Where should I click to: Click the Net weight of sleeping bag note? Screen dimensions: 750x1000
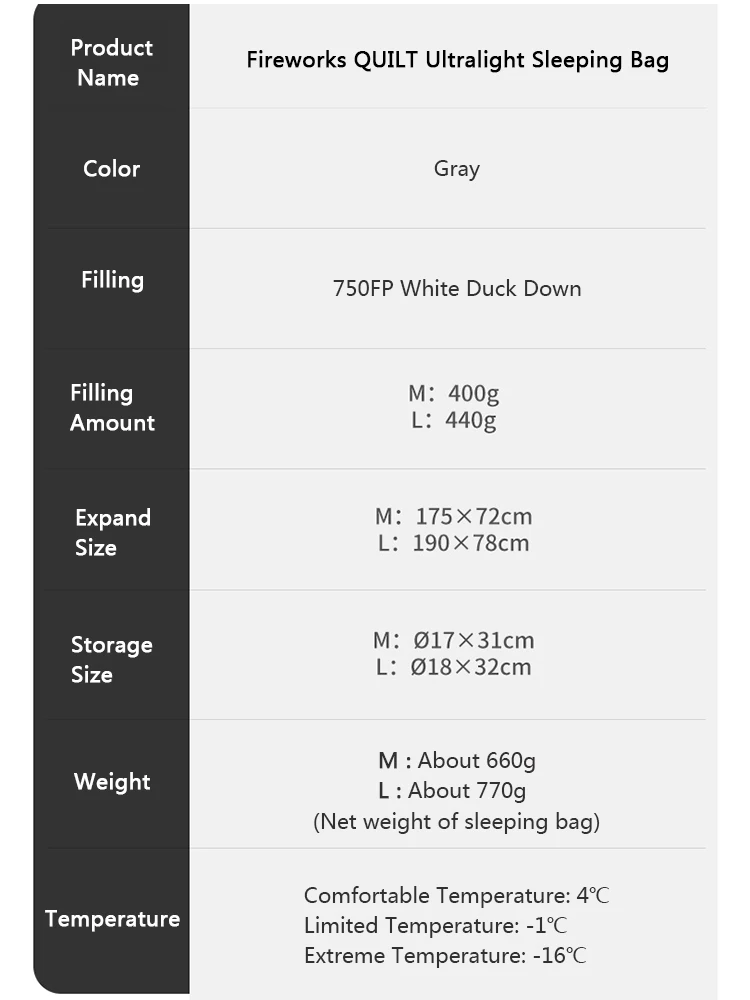pos(457,822)
